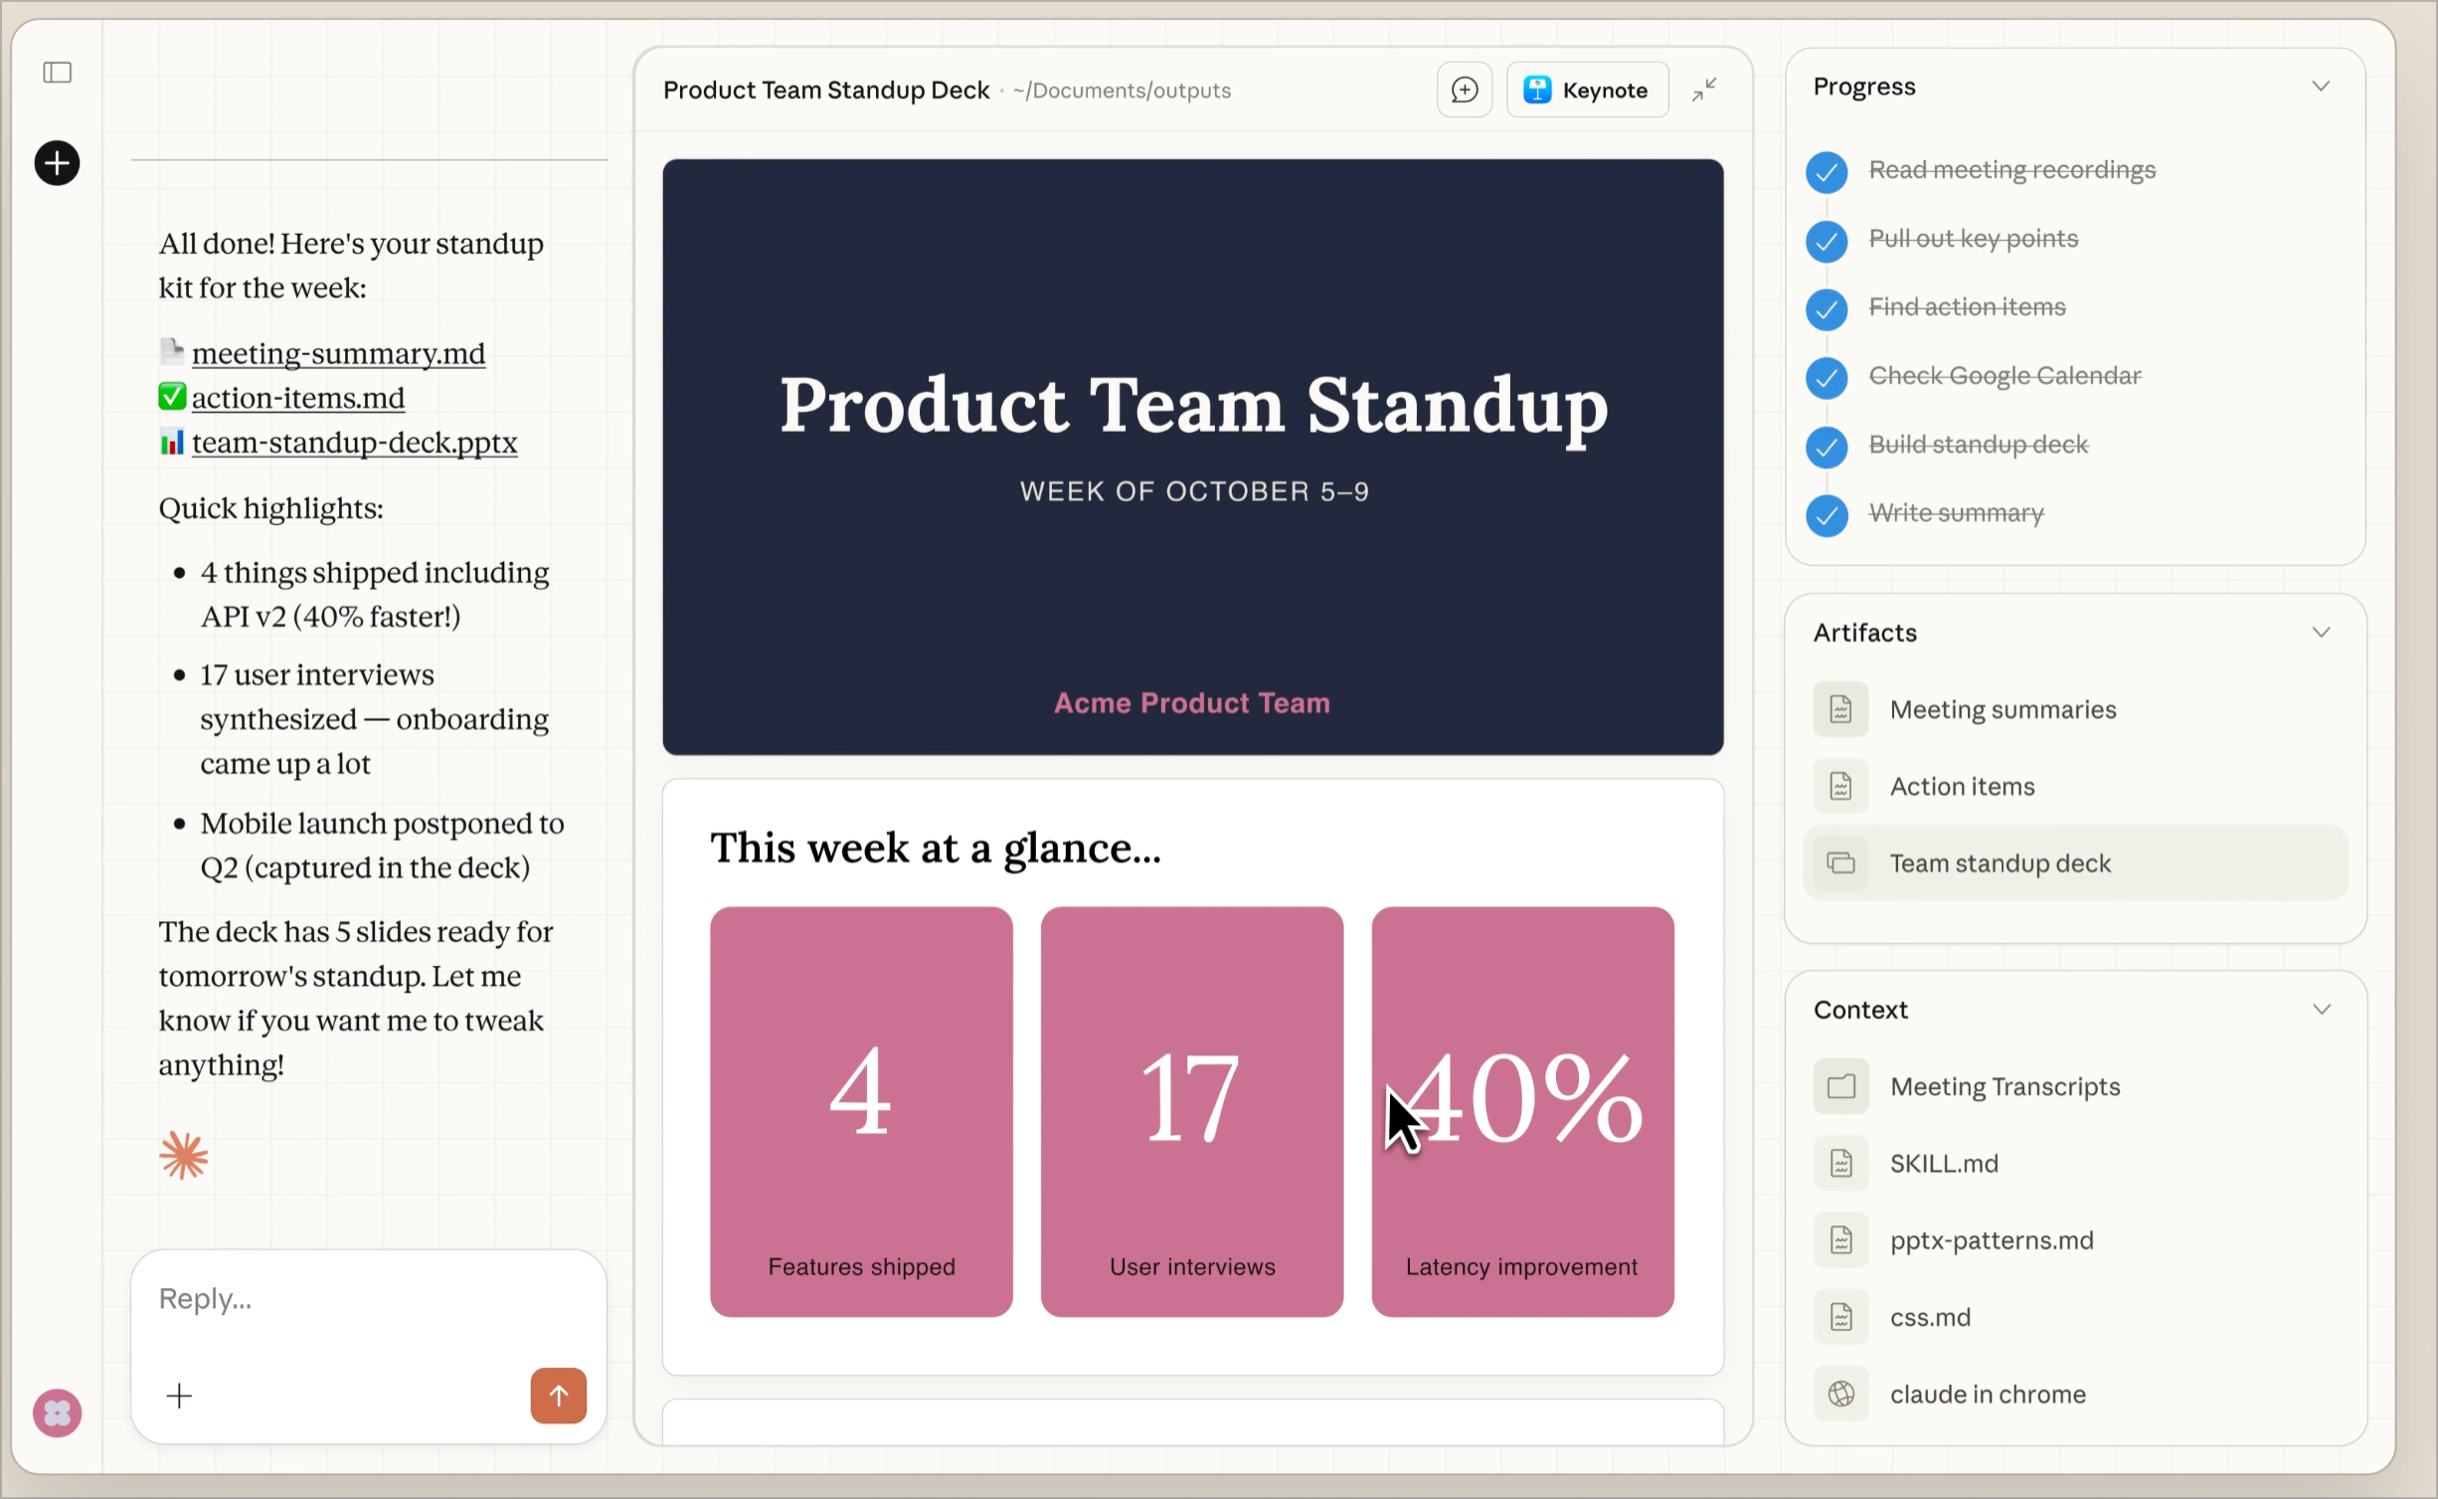The image size is (2438, 1499).
Task: Toggle the Write summary checkmark
Action: (1826, 514)
